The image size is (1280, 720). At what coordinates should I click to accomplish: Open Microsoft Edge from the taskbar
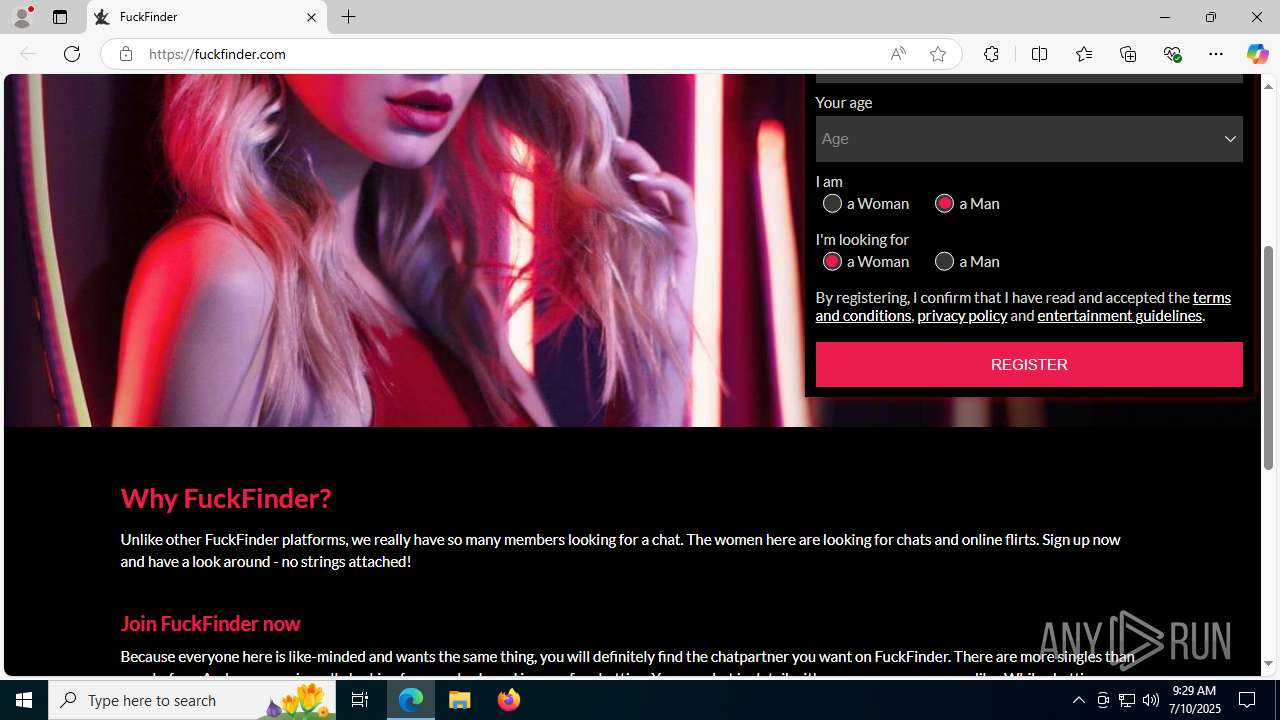coord(411,700)
